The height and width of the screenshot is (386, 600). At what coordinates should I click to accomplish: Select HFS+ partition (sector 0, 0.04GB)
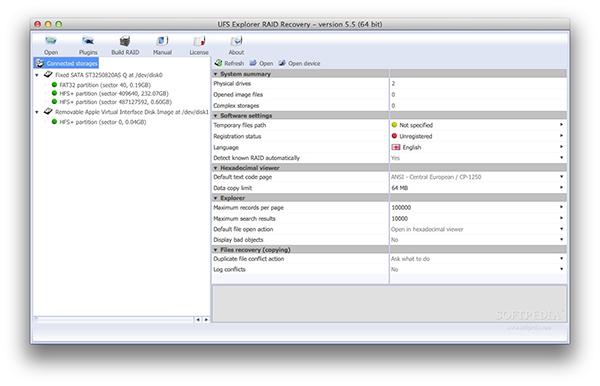pos(103,122)
